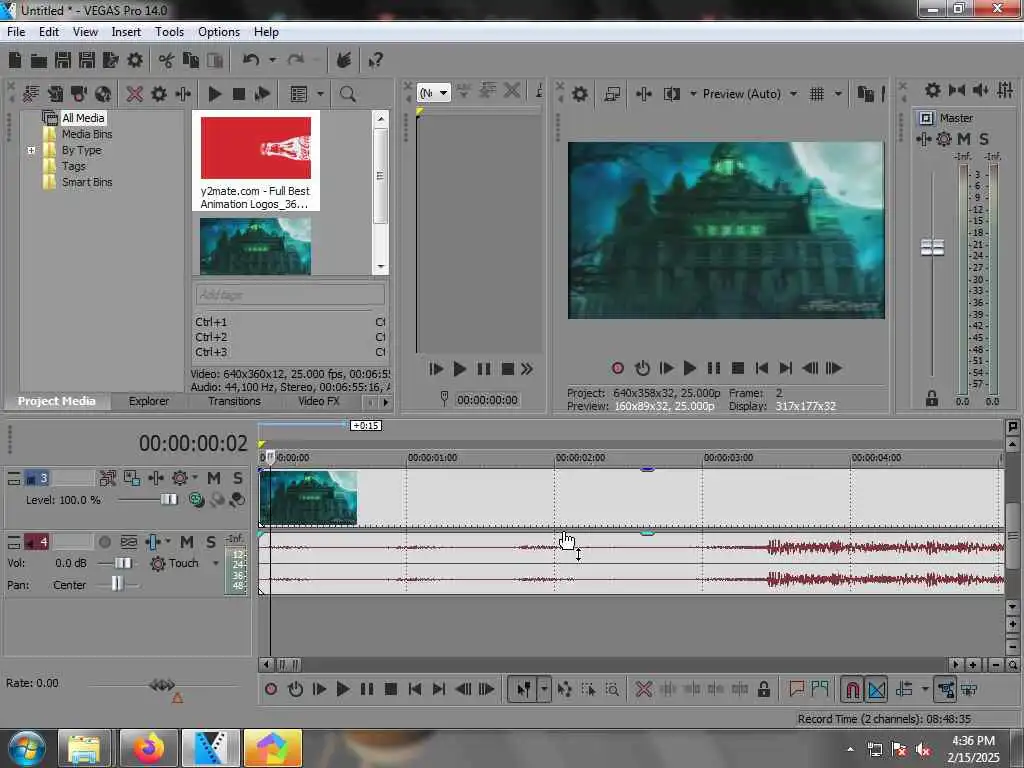Open the File menu
The image size is (1024, 768).
pos(16,32)
